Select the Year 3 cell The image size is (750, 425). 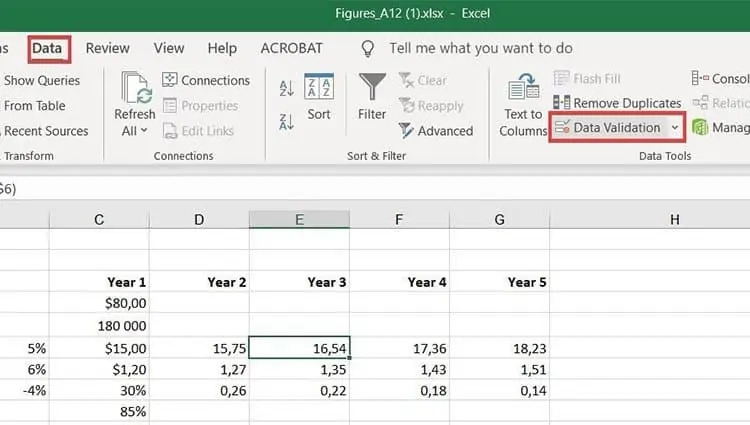pyautogui.click(x=299, y=282)
